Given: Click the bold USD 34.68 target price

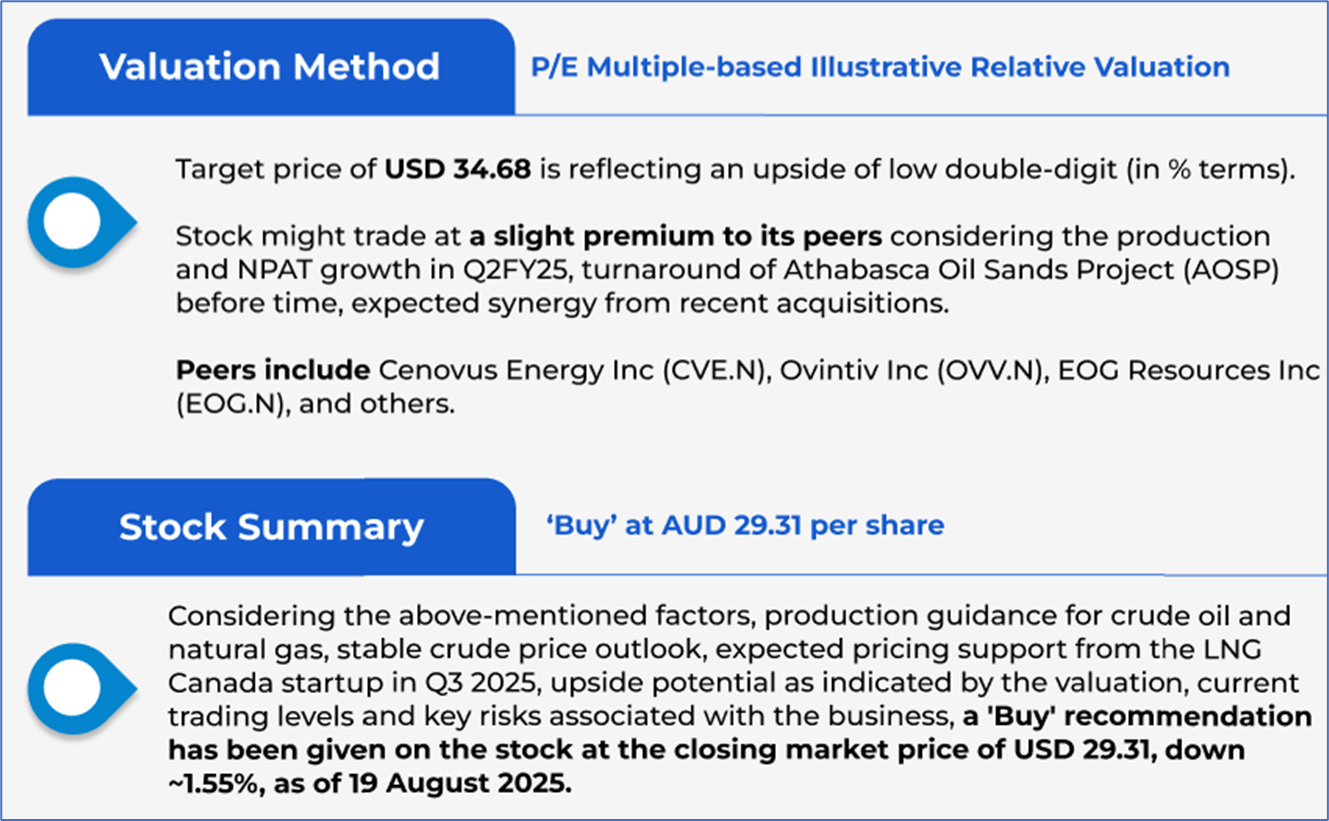Looking at the screenshot, I should (x=462, y=169).
